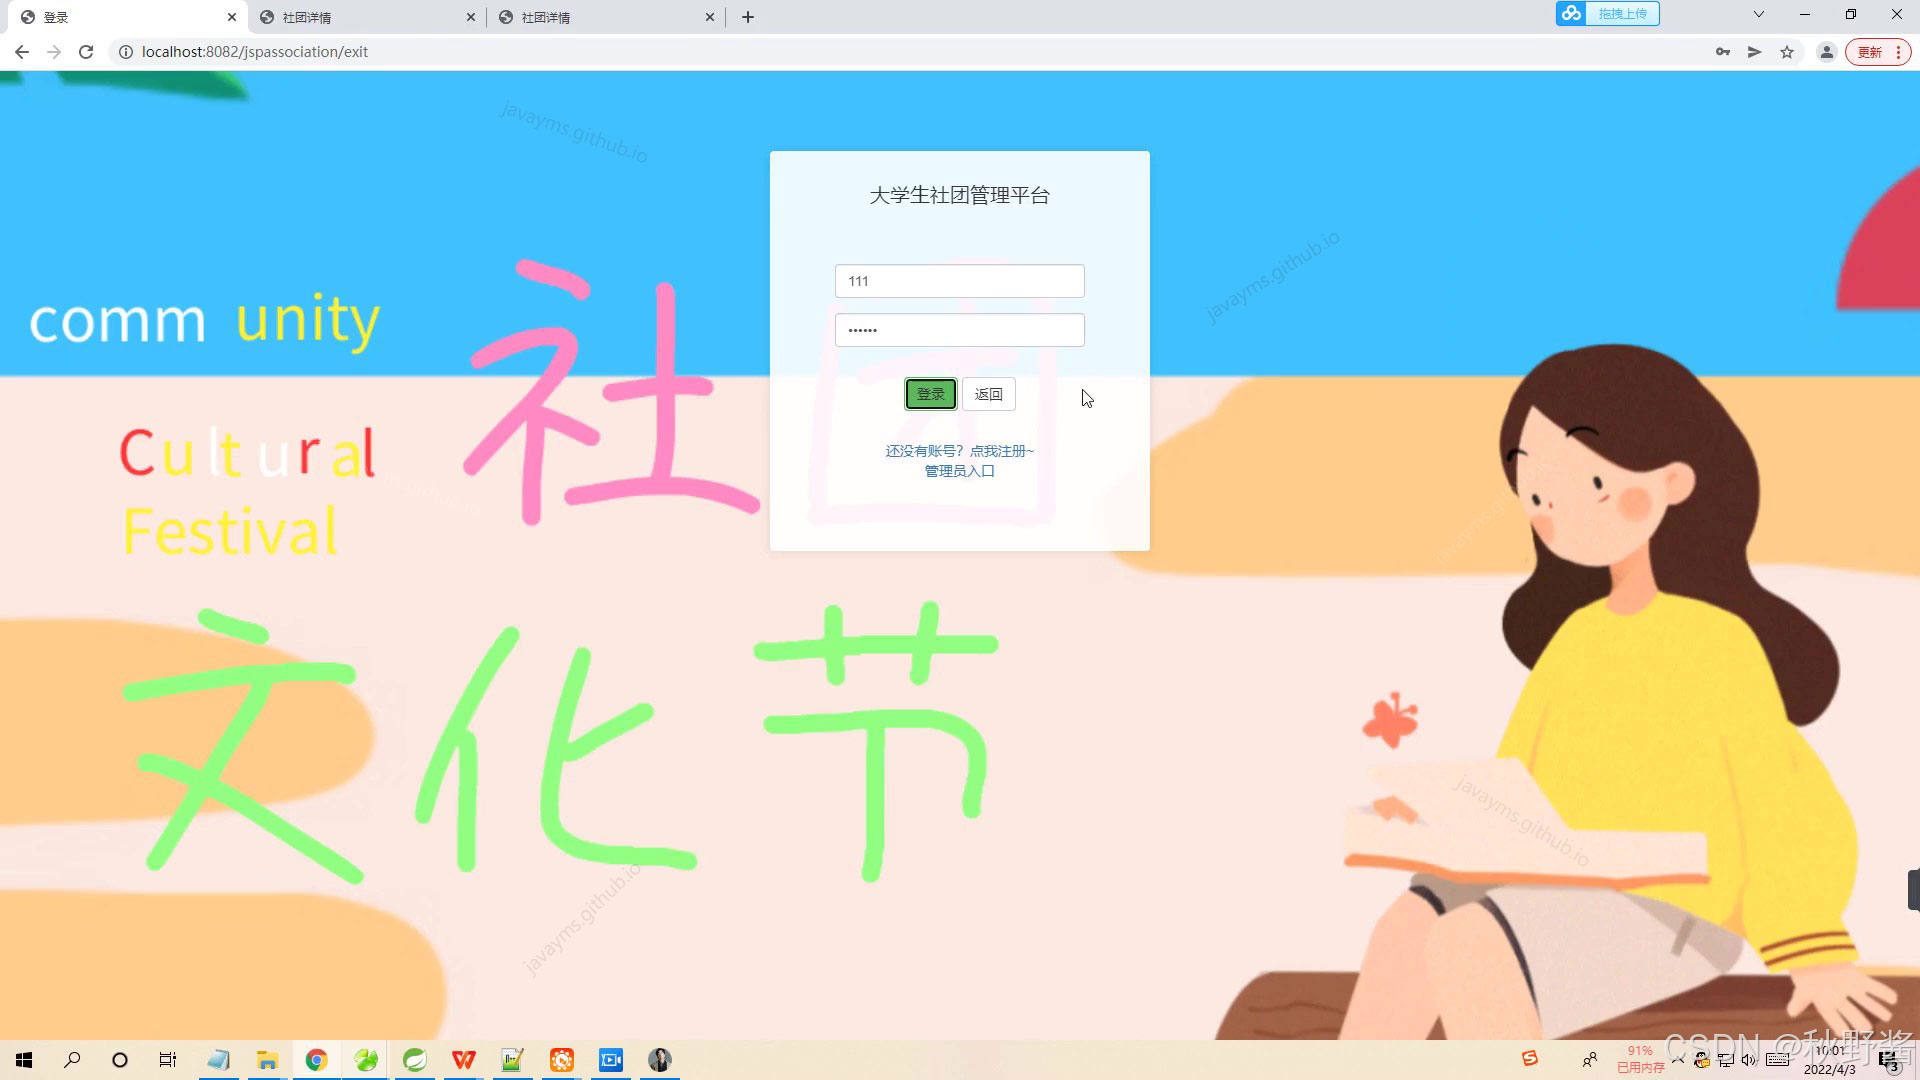The height and width of the screenshot is (1080, 1920).
Task: Open the browser tab search chevron
Action: [1758, 14]
